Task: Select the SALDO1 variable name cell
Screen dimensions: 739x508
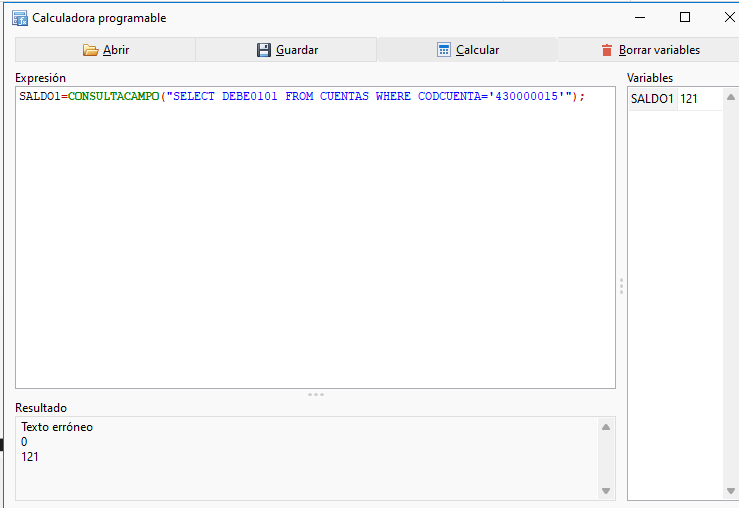Action: 652,99
